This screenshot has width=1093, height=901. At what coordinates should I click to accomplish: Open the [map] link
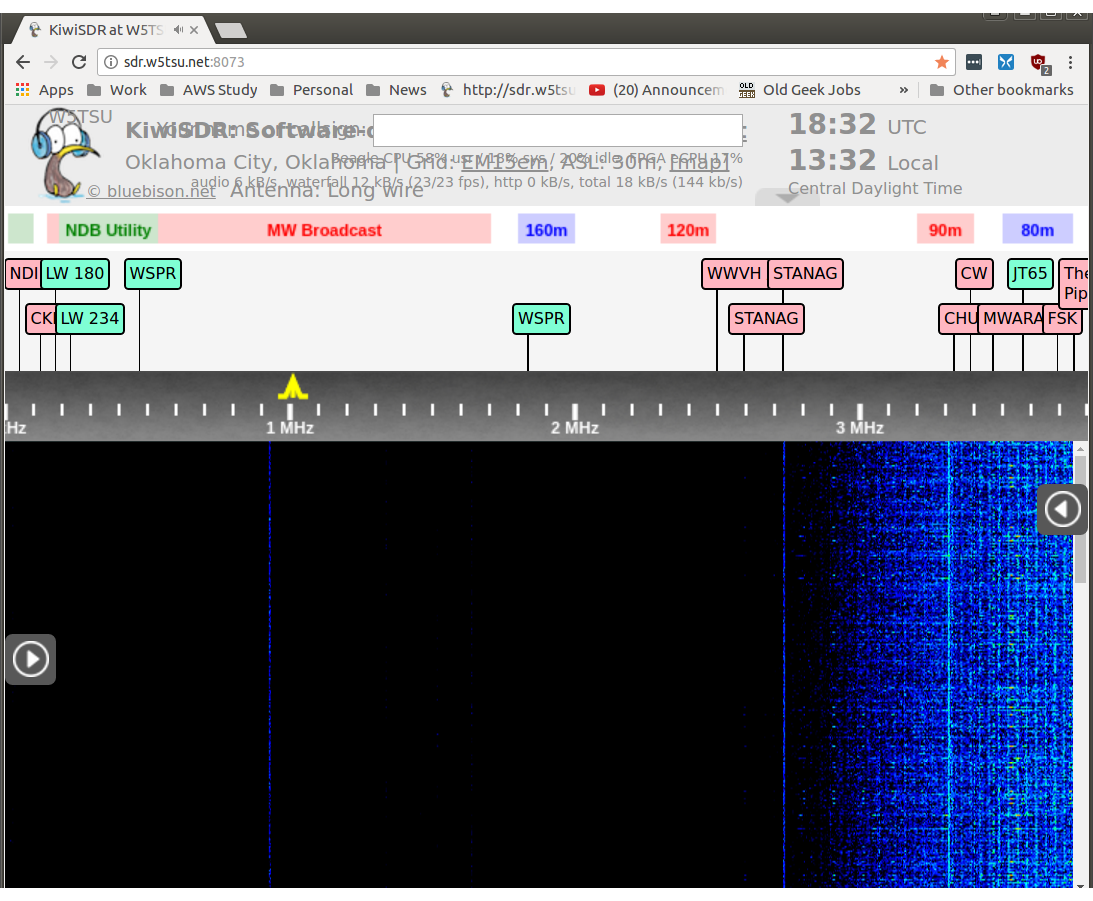[x=699, y=162]
